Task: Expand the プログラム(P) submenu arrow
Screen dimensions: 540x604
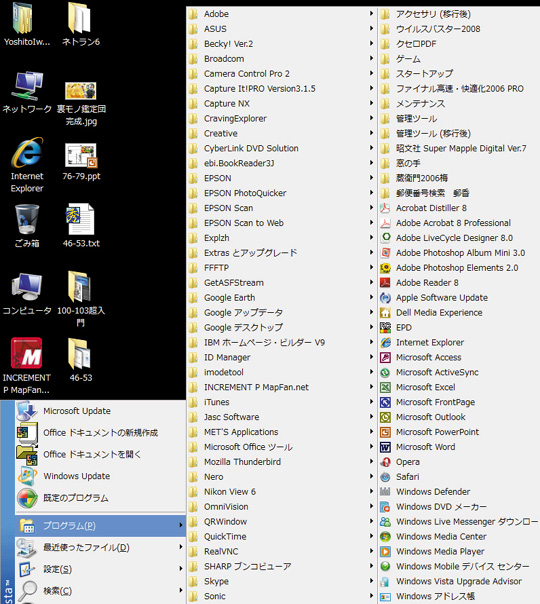Action: click(x=181, y=525)
